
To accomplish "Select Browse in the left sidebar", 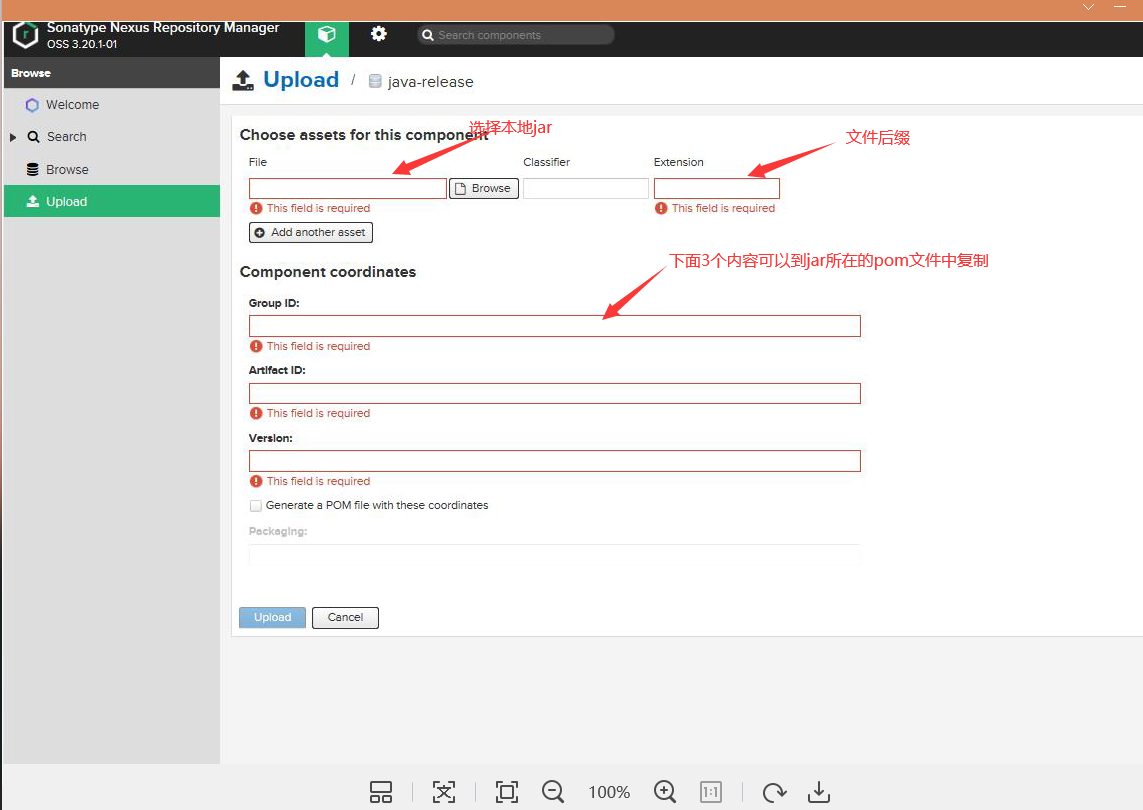I will pos(66,169).
